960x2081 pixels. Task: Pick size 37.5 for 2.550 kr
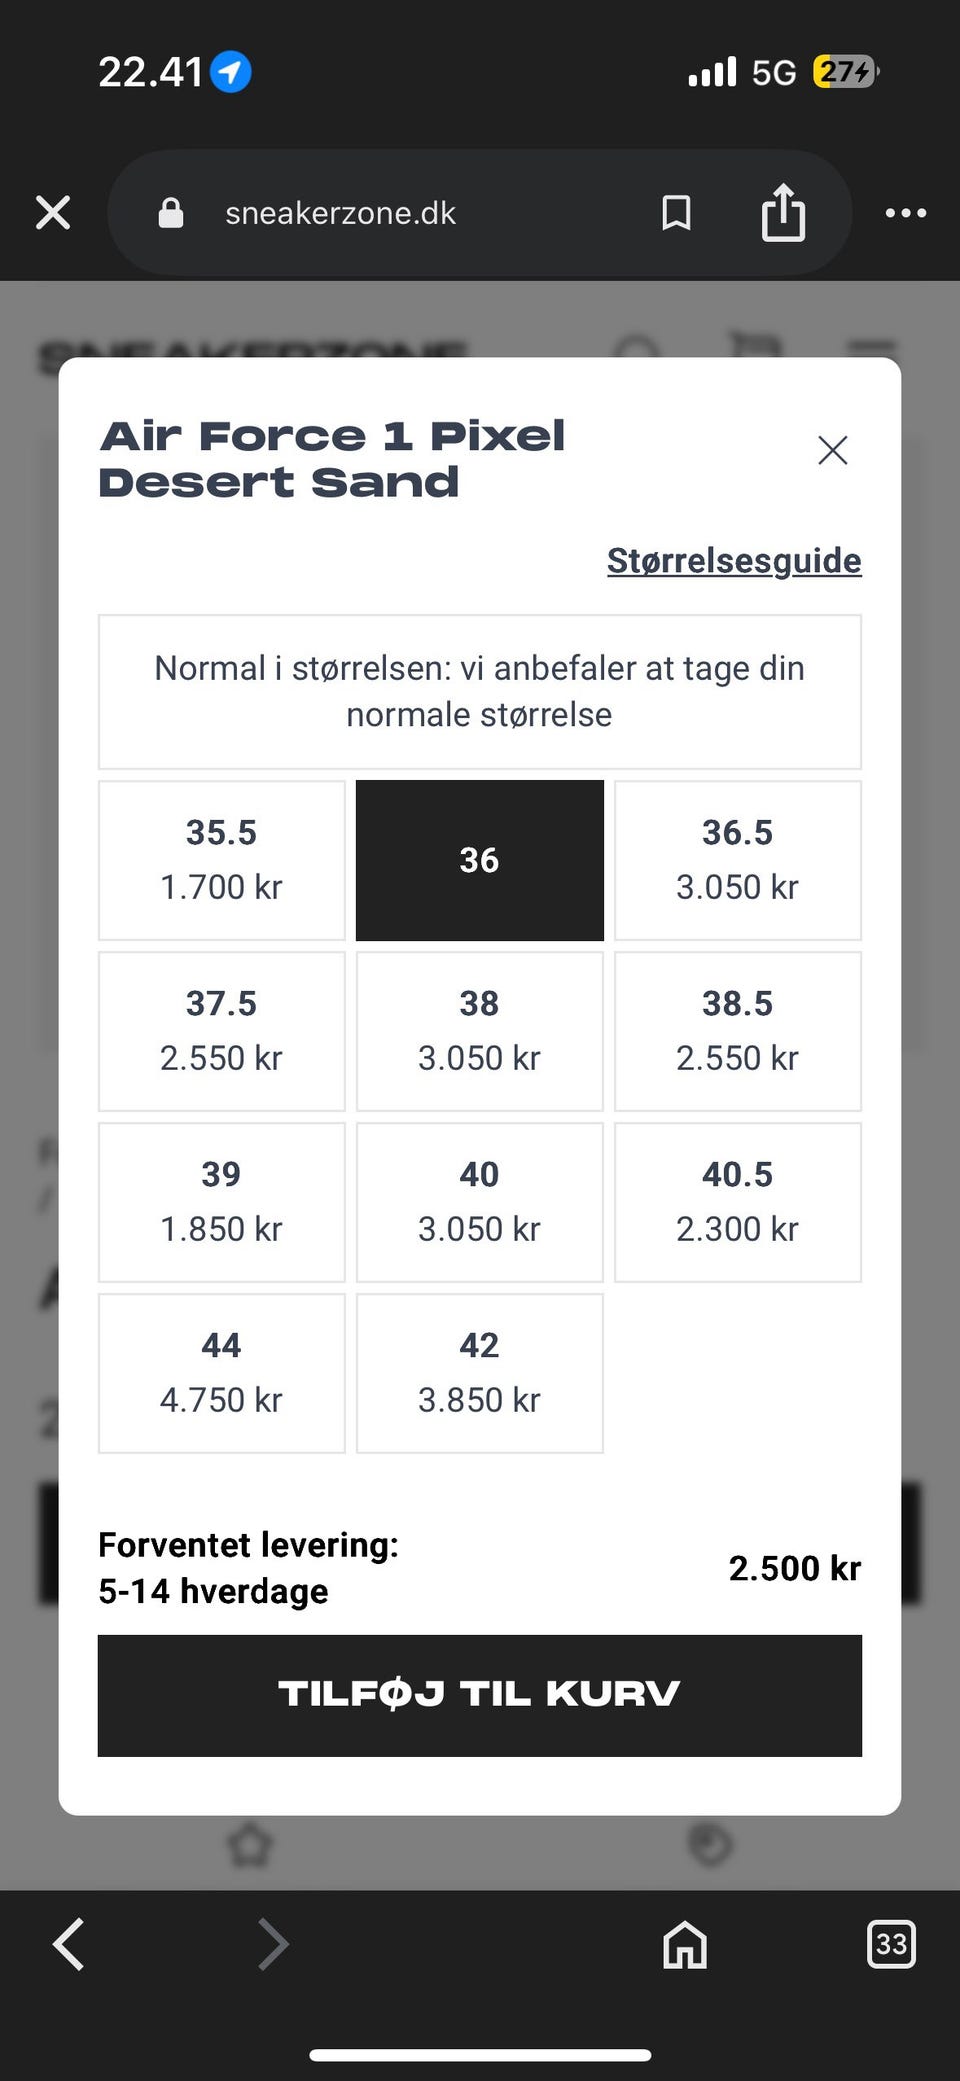[221, 1031]
